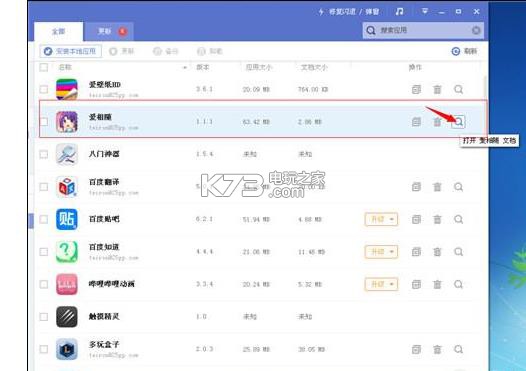Click the 更新 toolbar button
This screenshot has width=526, height=371.
coord(121,51)
